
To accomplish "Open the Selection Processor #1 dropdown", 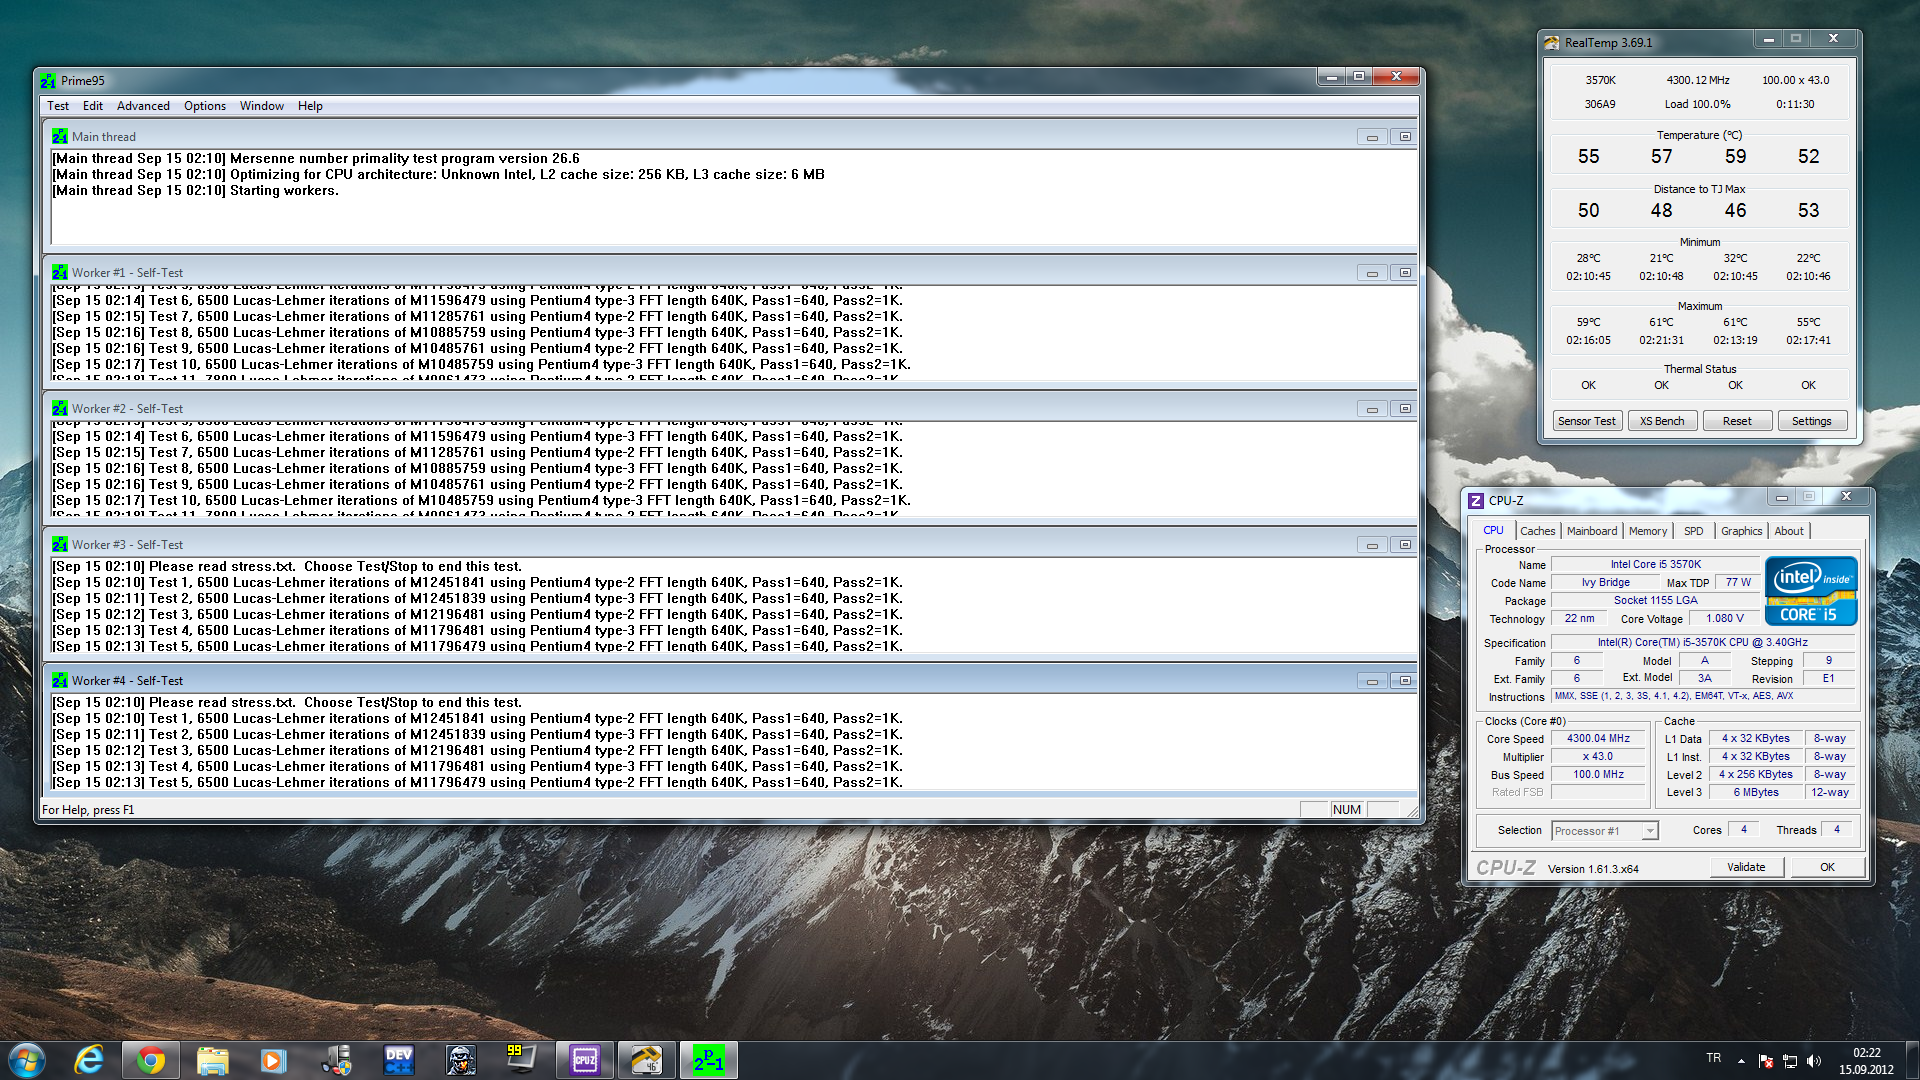I will (1650, 831).
